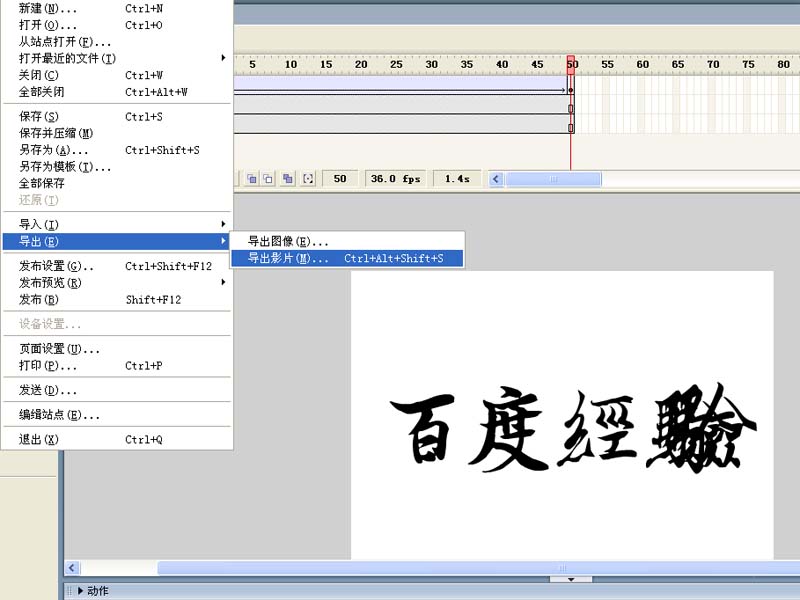Click the frame rate field 36.0 fps
Viewport: 800px width, 600px height.
pos(395,179)
